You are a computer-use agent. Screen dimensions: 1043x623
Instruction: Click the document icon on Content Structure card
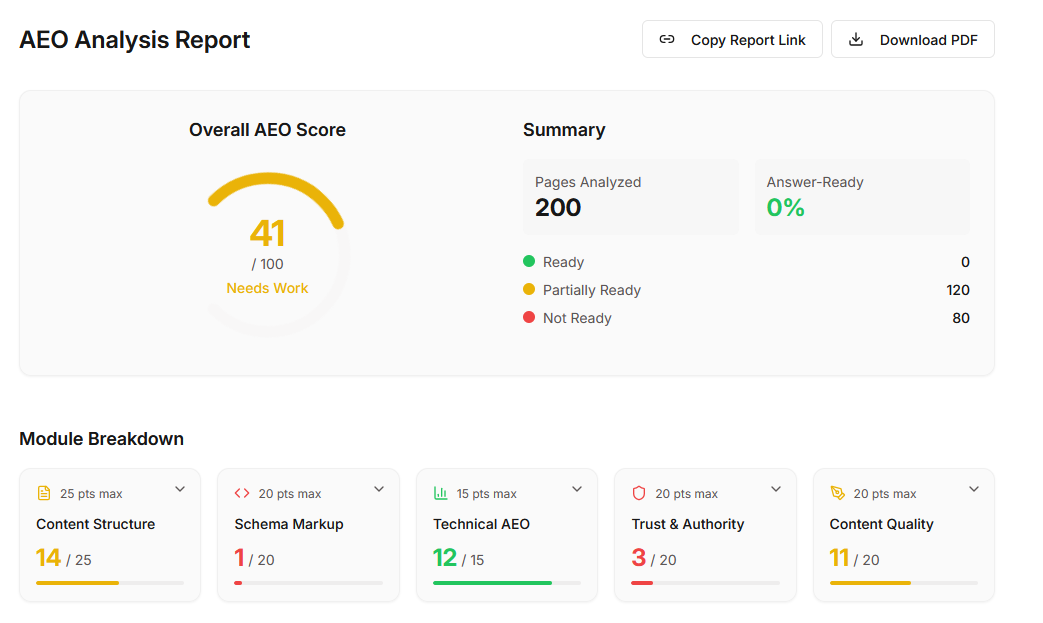(x=44, y=493)
